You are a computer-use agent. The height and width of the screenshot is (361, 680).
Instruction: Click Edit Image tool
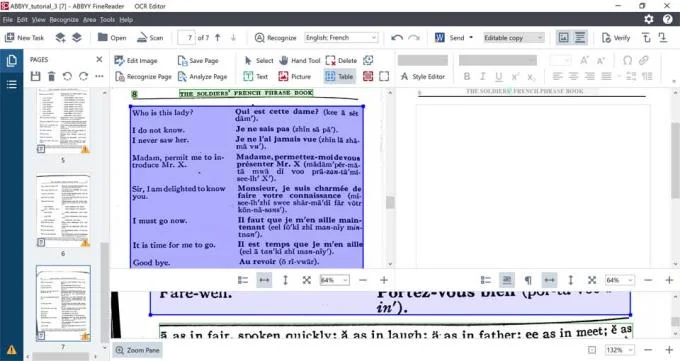(x=136, y=60)
